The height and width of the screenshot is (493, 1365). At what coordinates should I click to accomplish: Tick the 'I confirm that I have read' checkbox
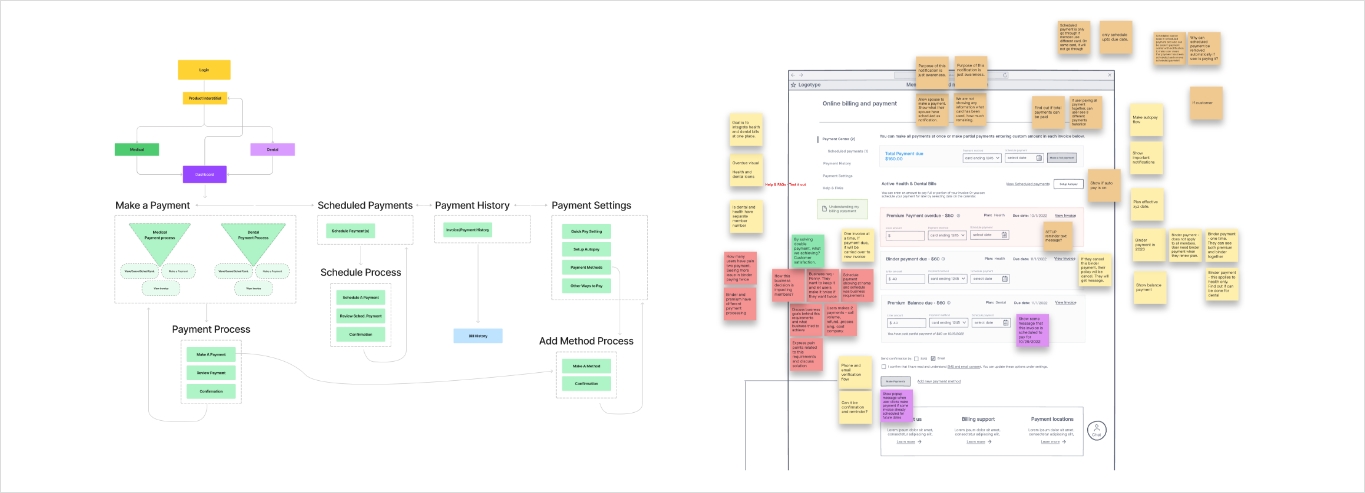[x=884, y=366]
